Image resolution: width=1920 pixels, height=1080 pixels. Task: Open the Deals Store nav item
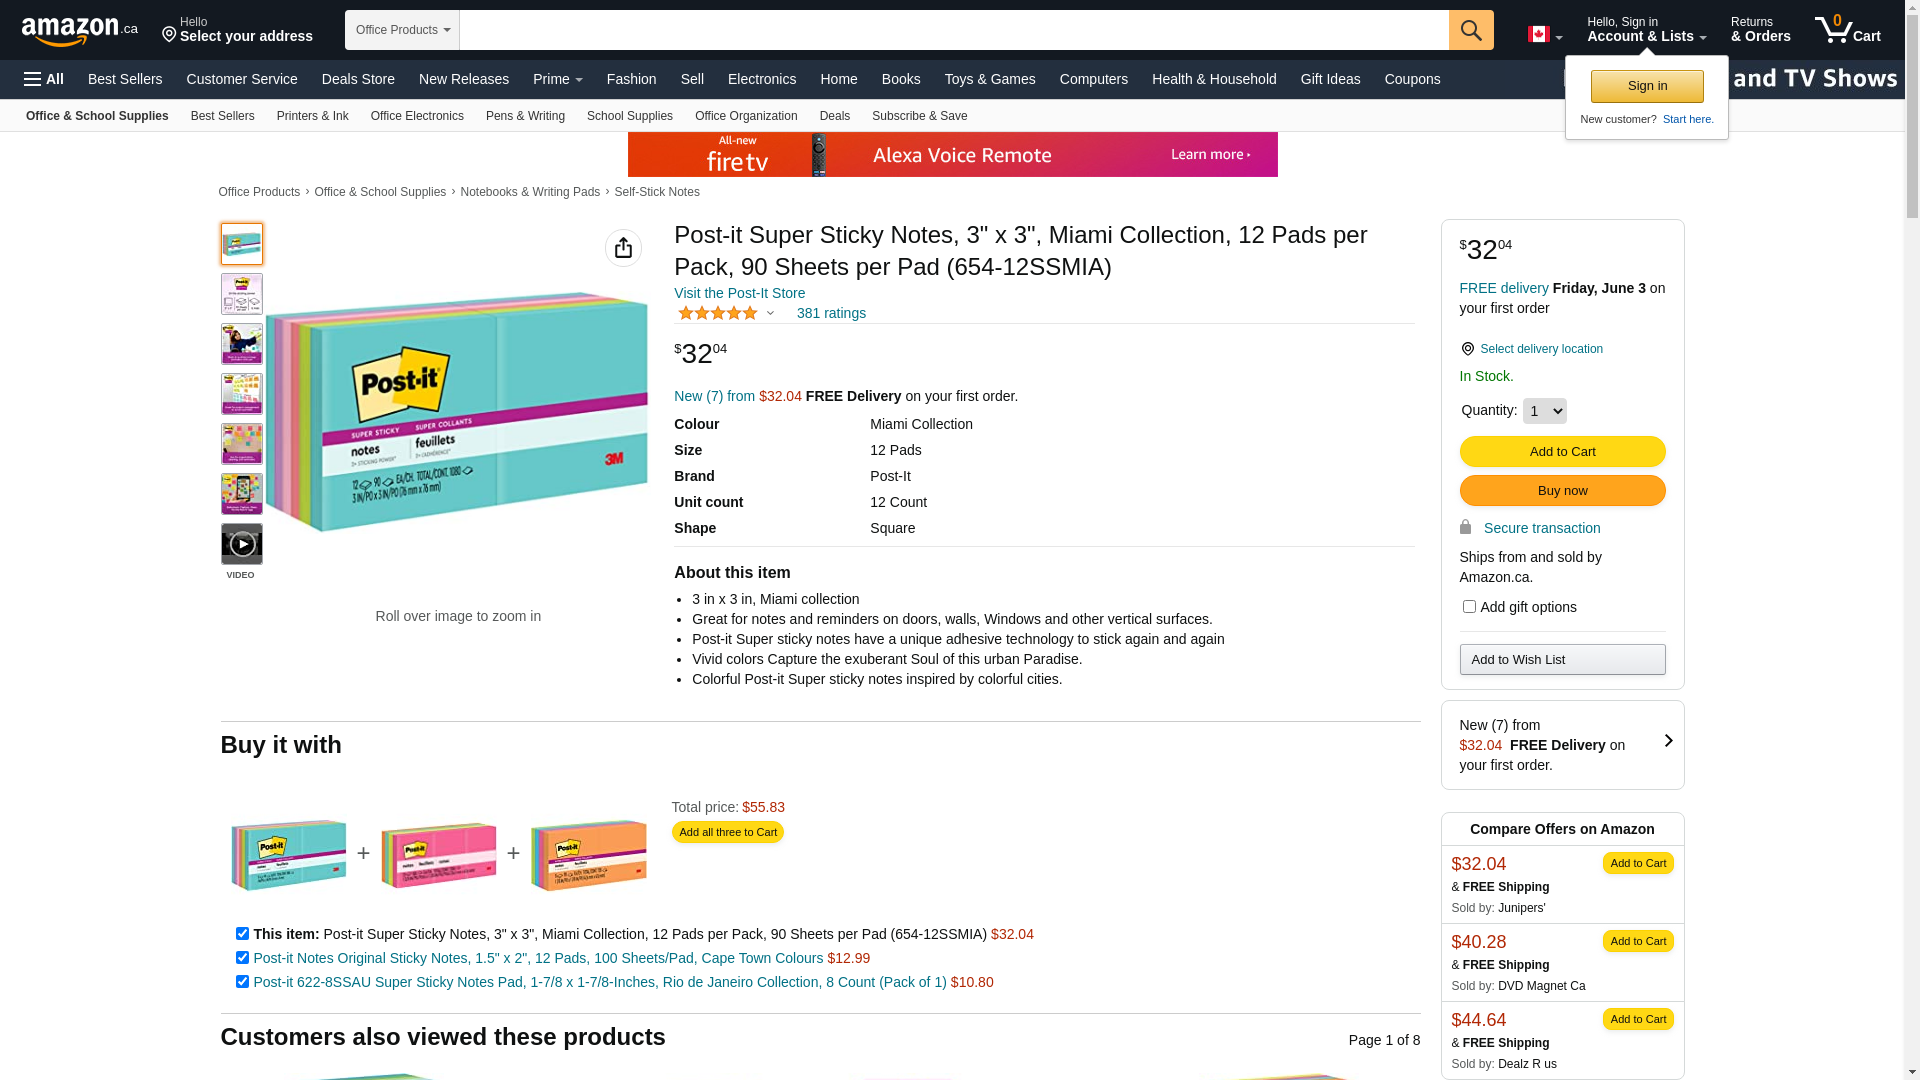click(x=358, y=79)
